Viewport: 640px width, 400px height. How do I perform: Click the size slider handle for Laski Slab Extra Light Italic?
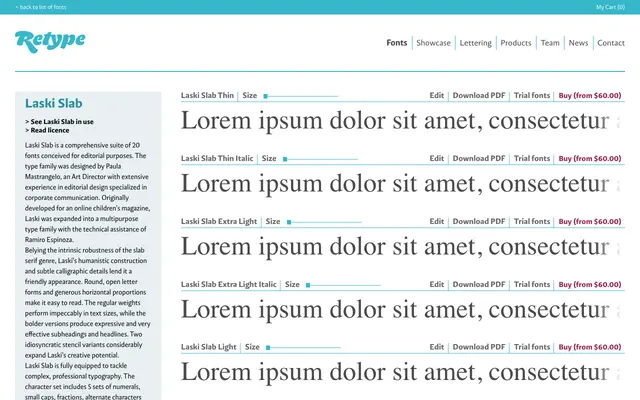coord(308,285)
